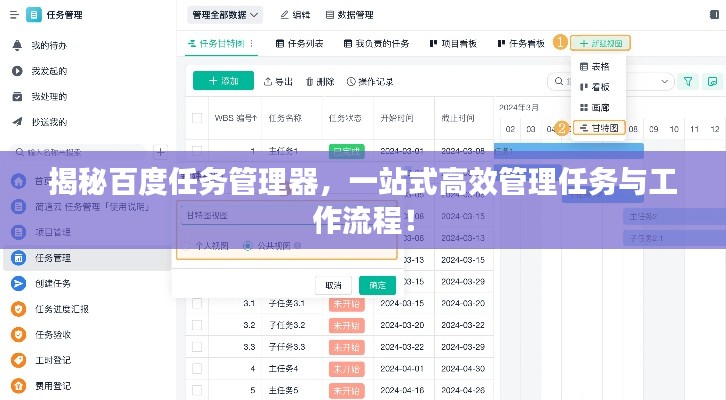This screenshot has width=726, height=400.
Task: Choose 甘特图 from view type menu
Action: (599, 128)
